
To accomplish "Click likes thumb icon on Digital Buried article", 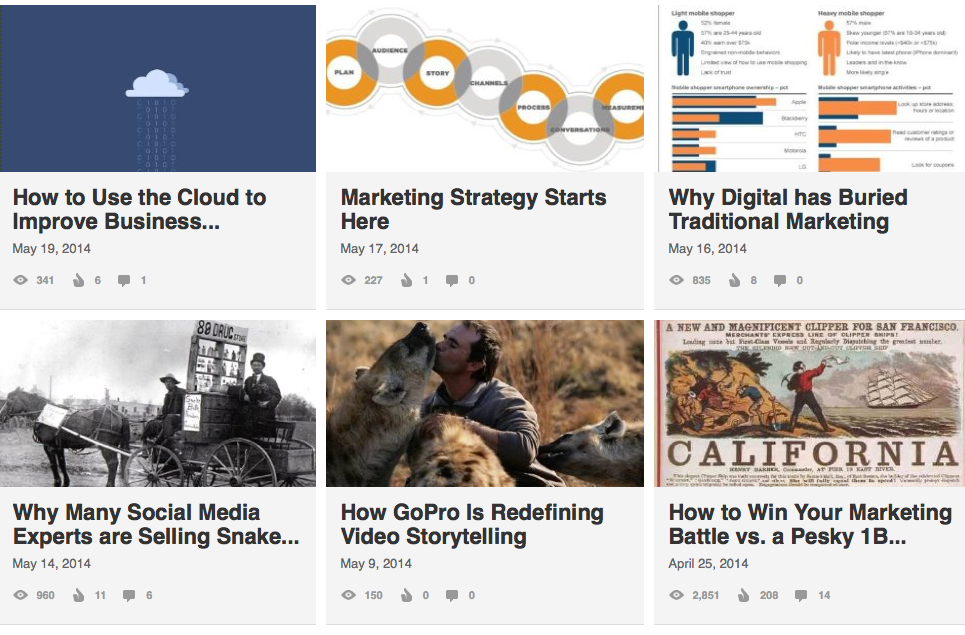I will (x=735, y=281).
